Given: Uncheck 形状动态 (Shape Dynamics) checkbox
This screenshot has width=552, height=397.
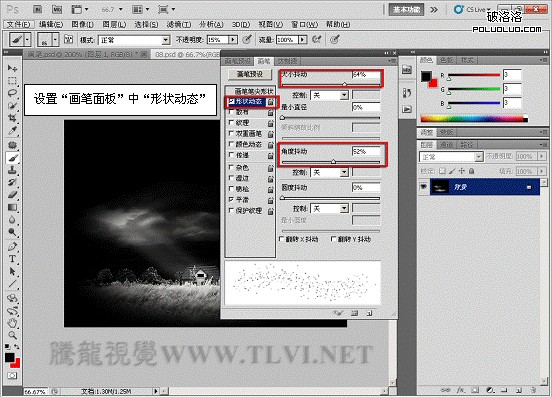Looking at the screenshot, I should click(231, 101).
